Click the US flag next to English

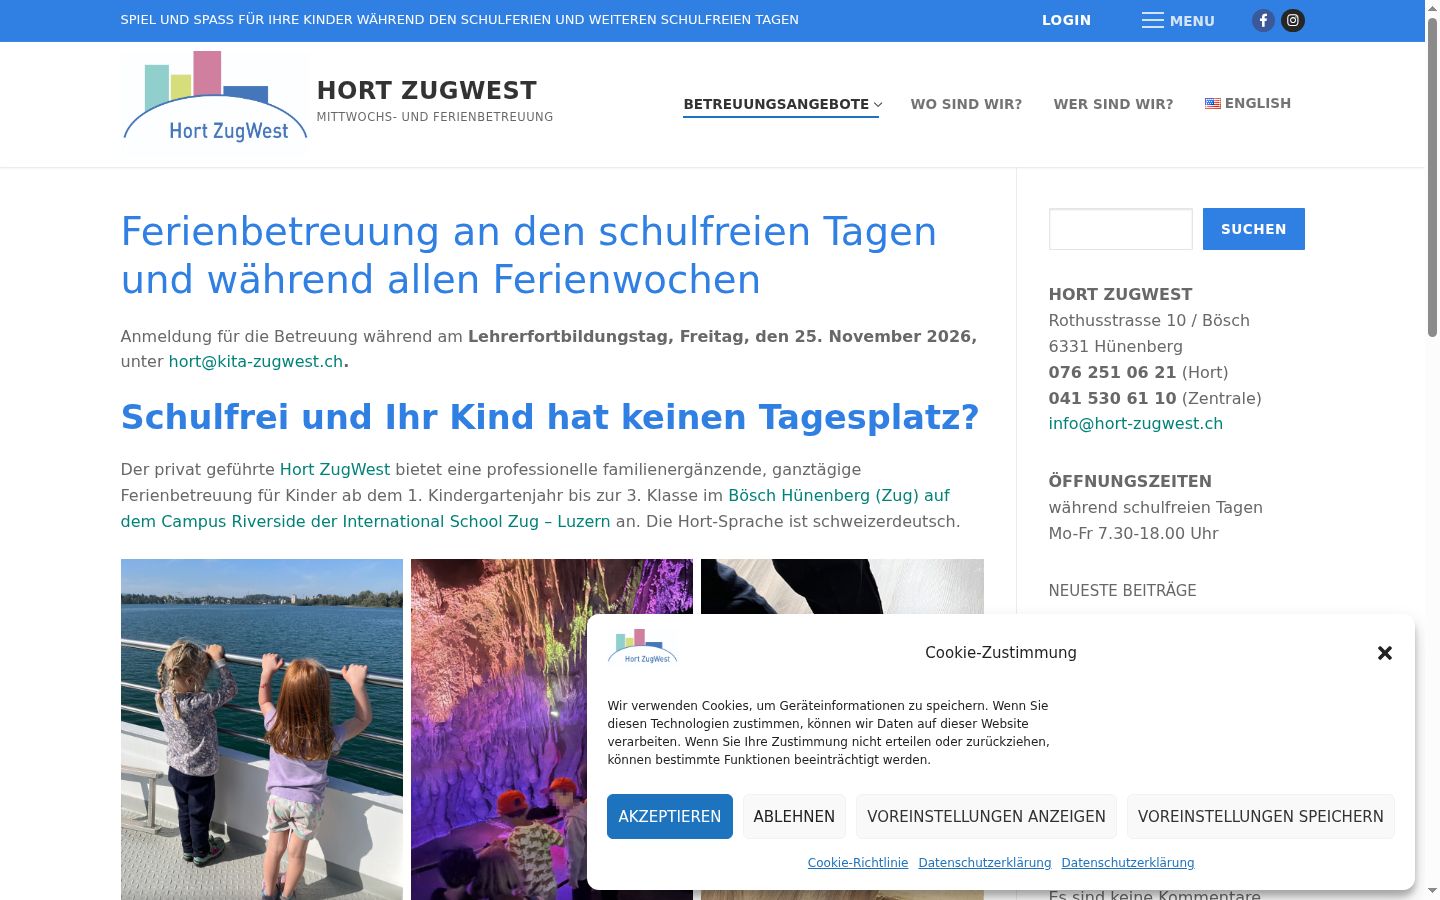[x=1213, y=103]
